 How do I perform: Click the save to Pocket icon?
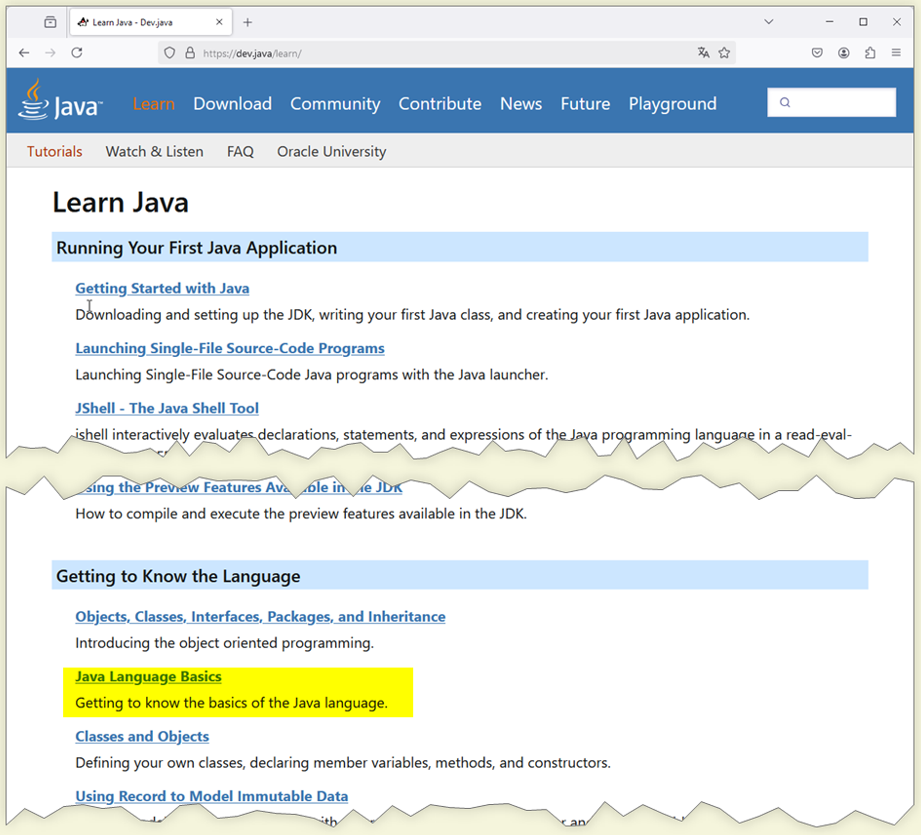coord(817,53)
